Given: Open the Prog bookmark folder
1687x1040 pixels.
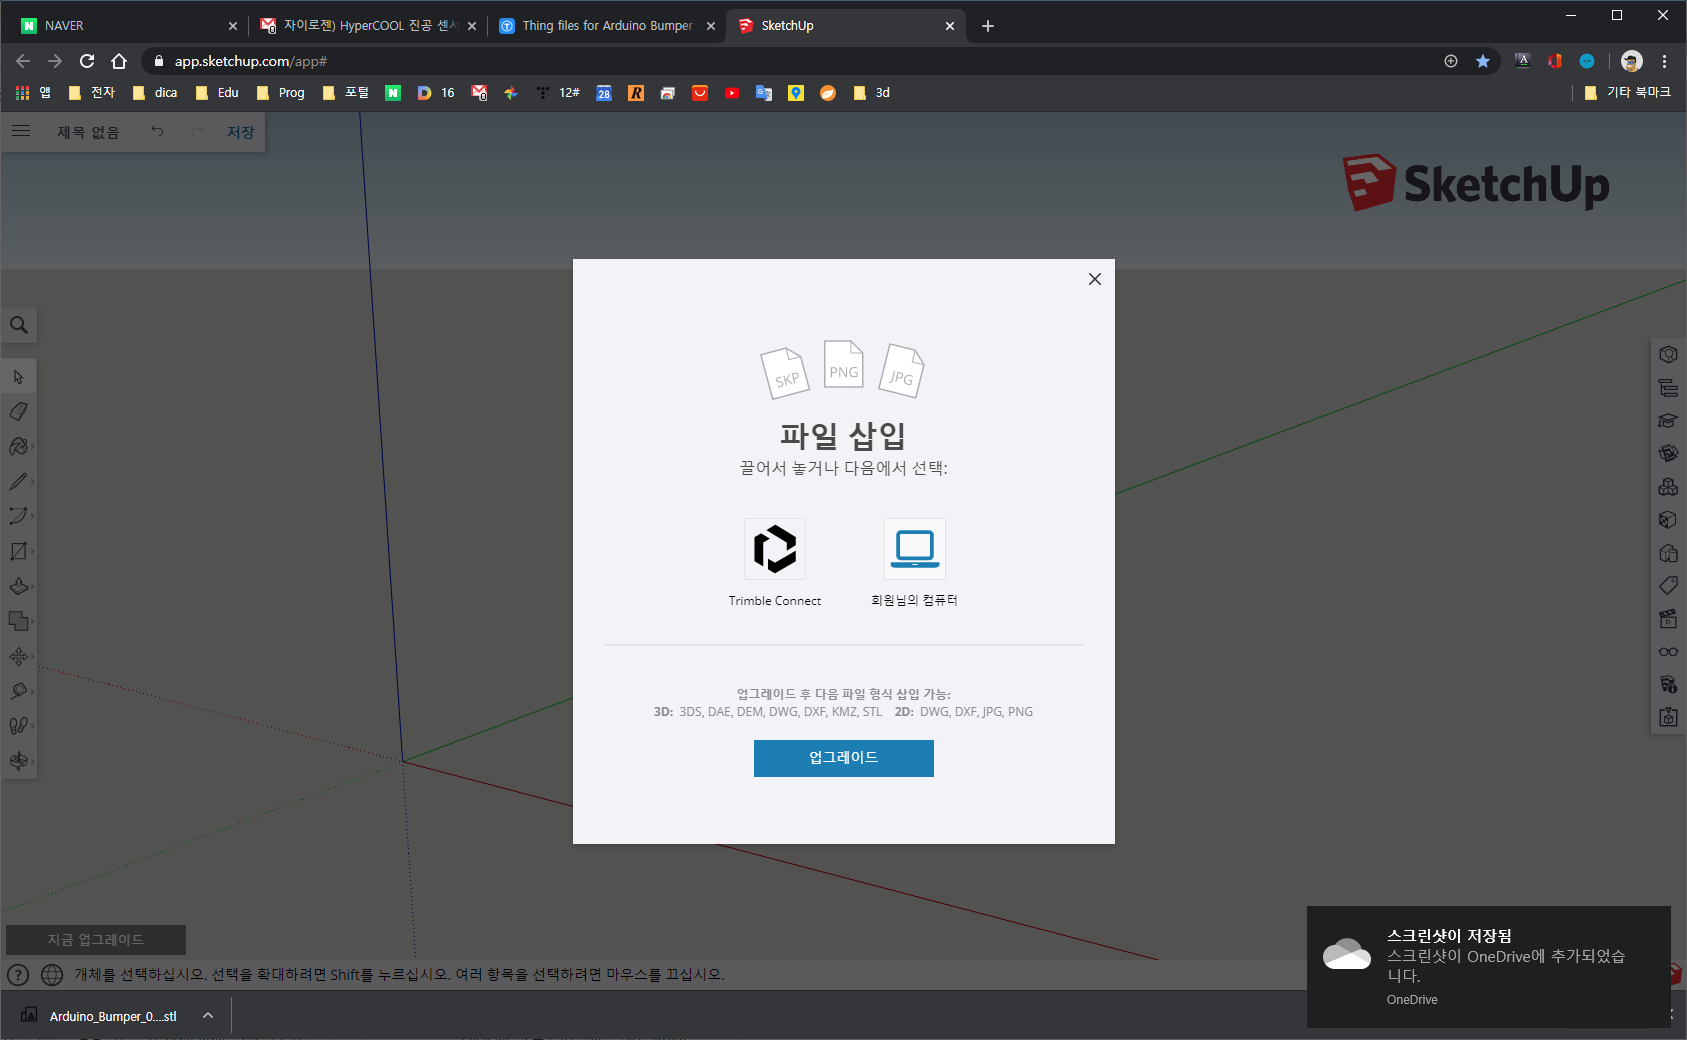Looking at the screenshot, I should pos(281,93).
